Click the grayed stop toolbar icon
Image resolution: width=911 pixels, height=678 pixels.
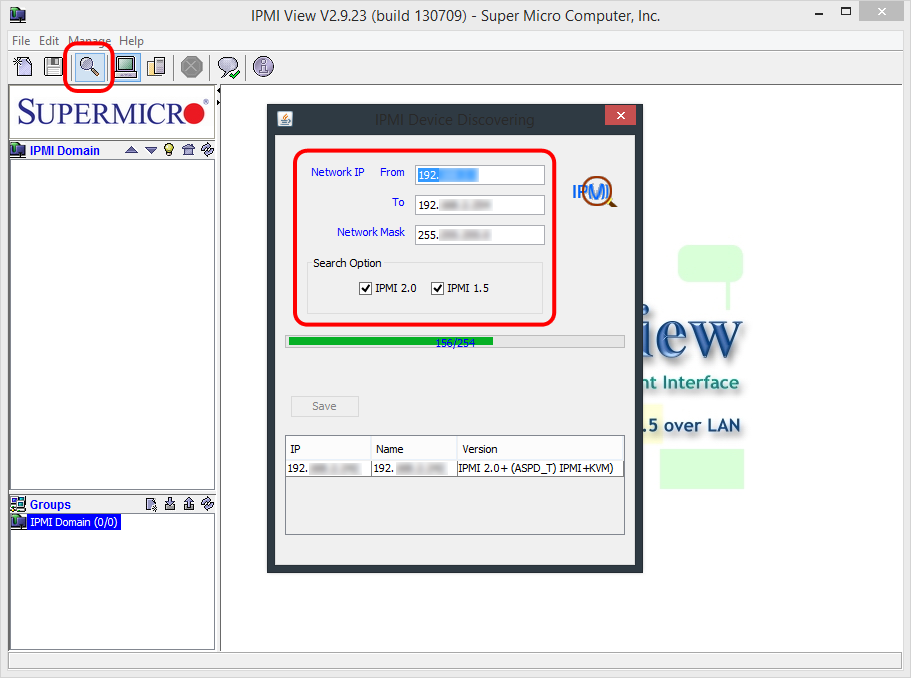tap(191, 67)
